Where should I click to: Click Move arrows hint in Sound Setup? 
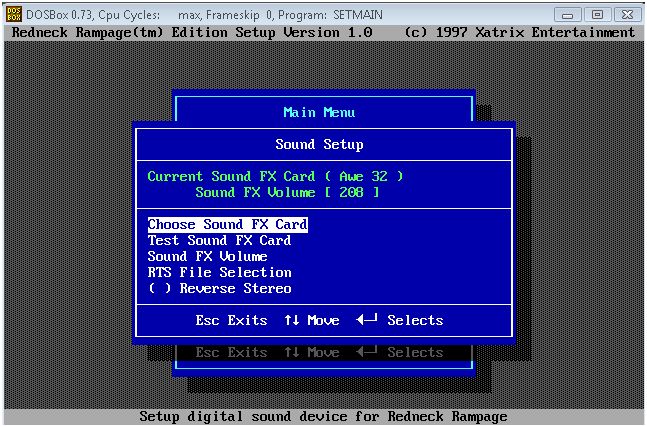pyautogui.click(x=312, y=321)
